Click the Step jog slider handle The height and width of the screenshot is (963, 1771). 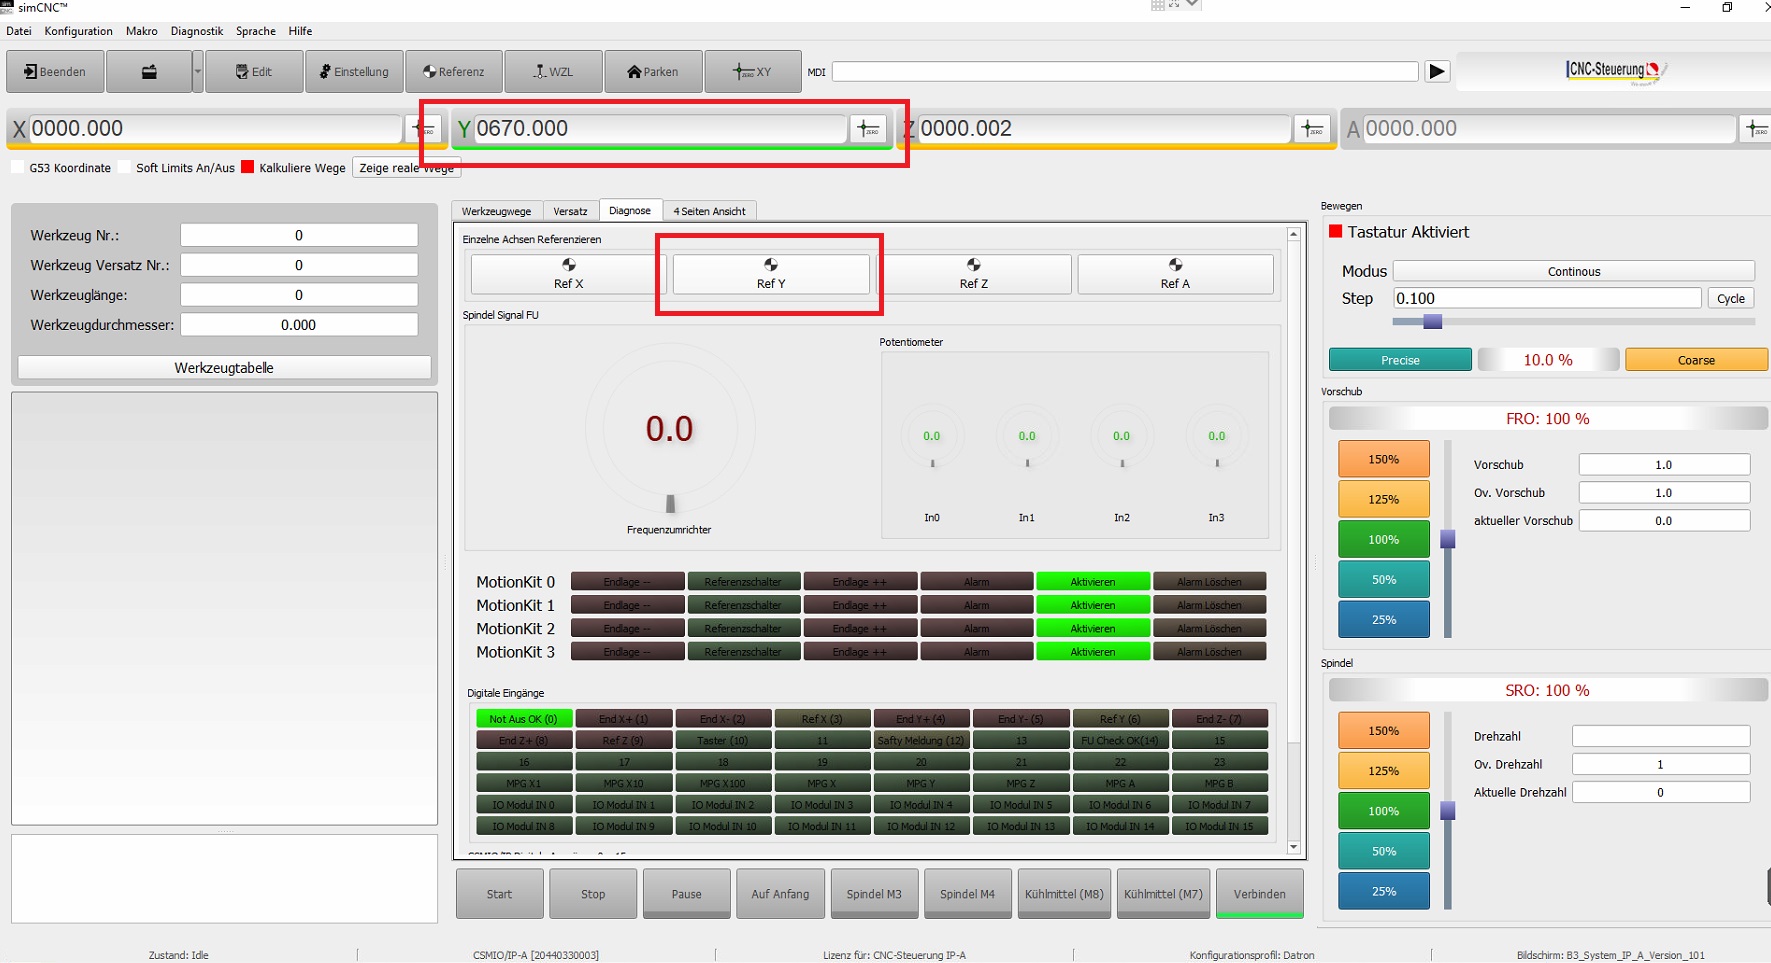(1432, 322)
